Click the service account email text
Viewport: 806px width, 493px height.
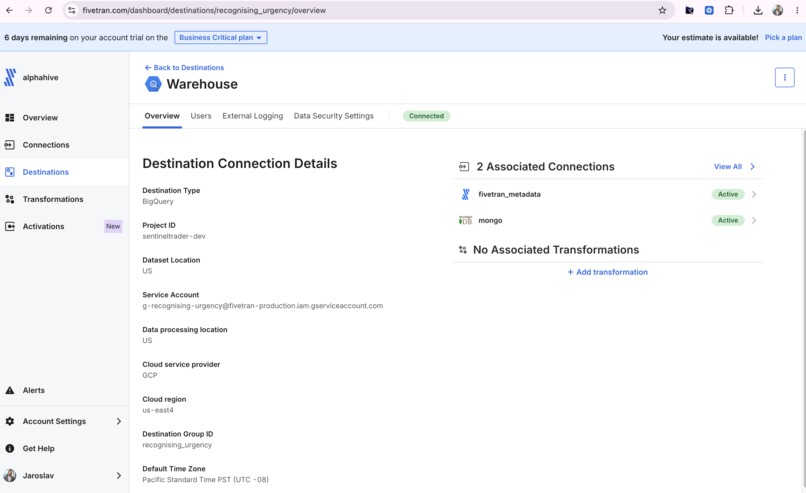(263, 306)
